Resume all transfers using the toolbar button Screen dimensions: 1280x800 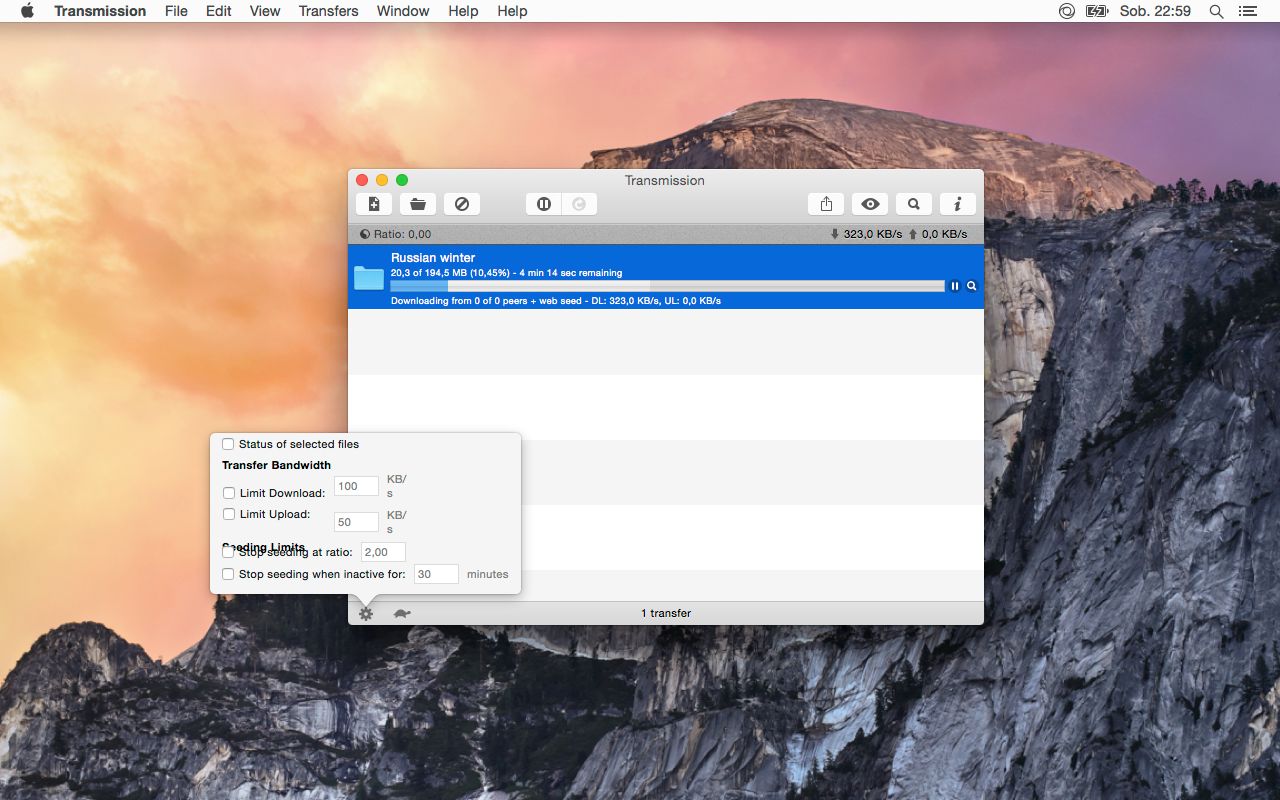[x=579, y=204]
